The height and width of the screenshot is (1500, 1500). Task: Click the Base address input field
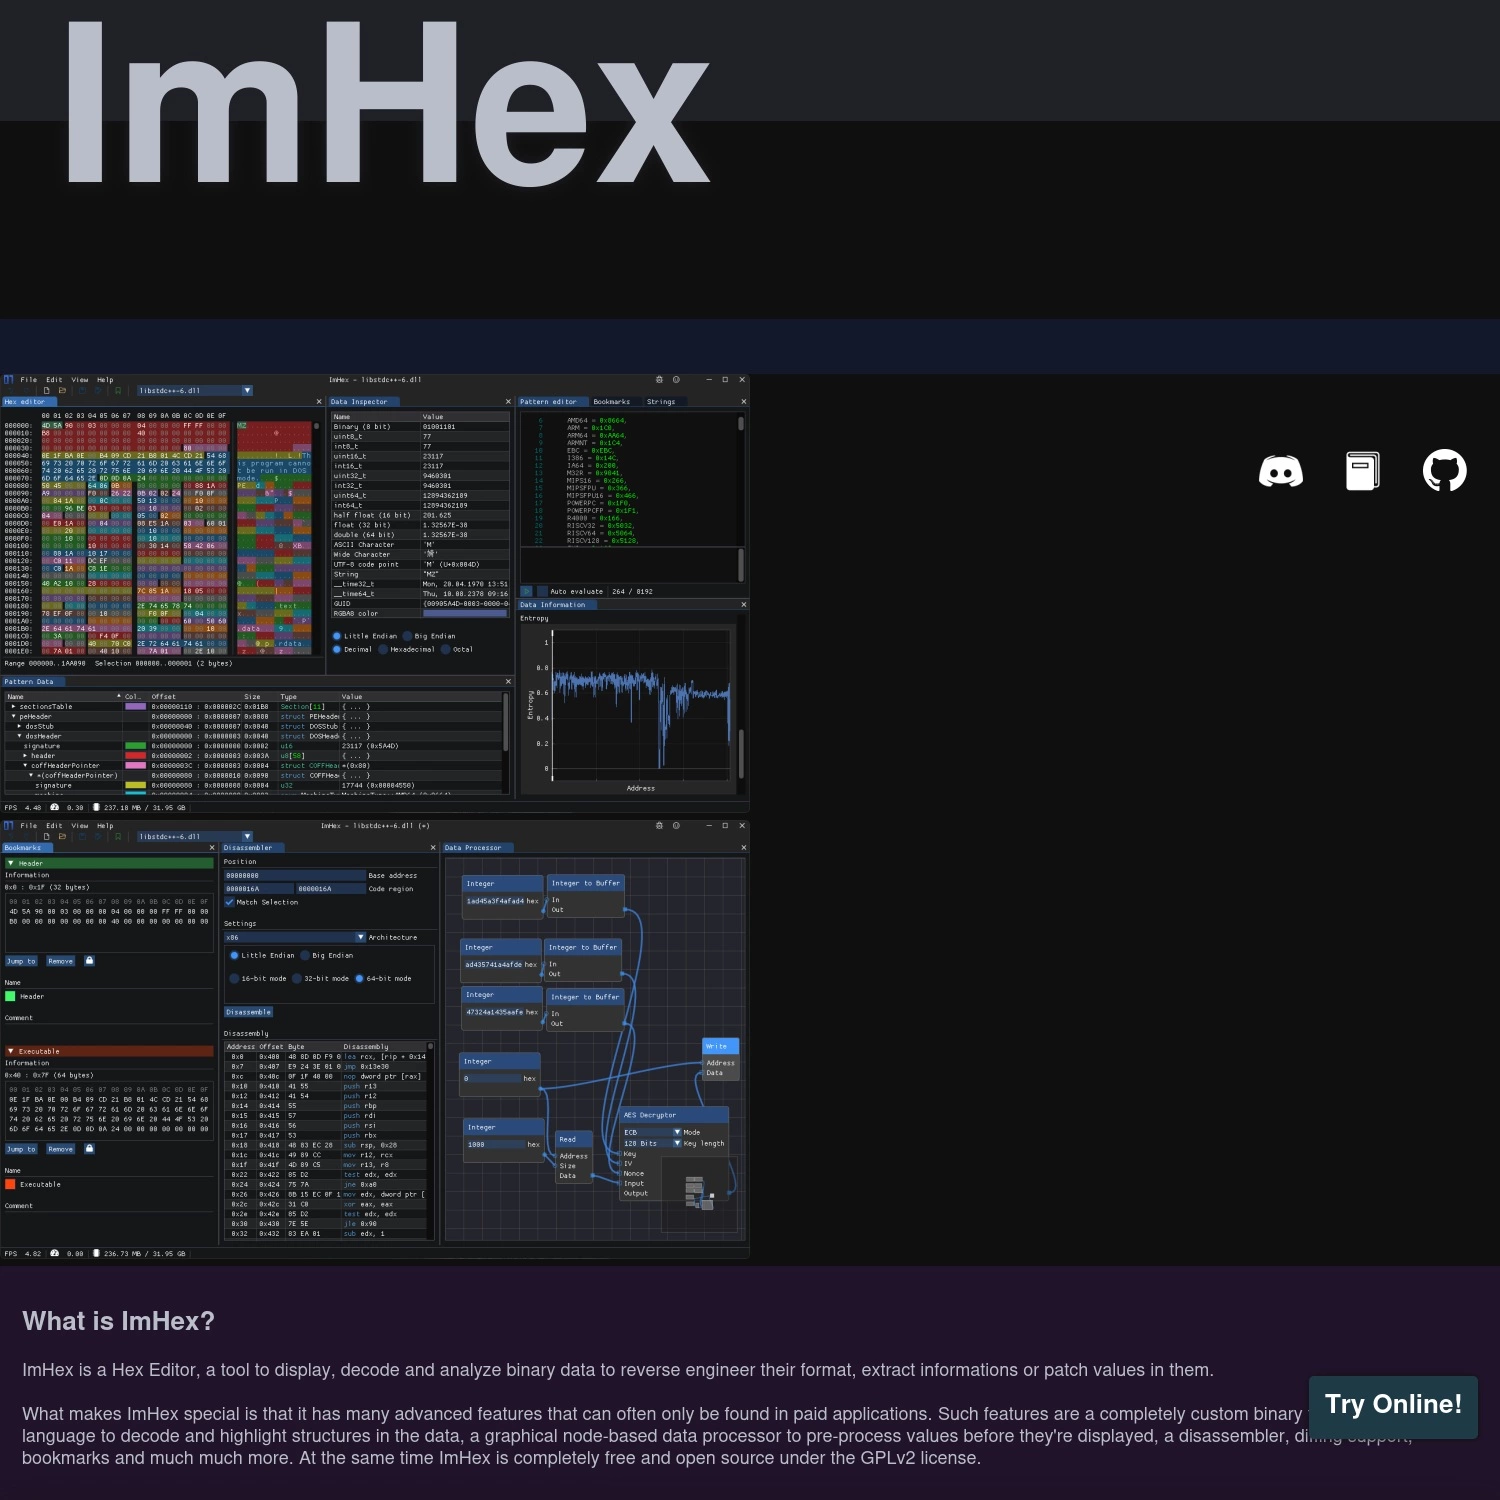[x=295, y=875]
